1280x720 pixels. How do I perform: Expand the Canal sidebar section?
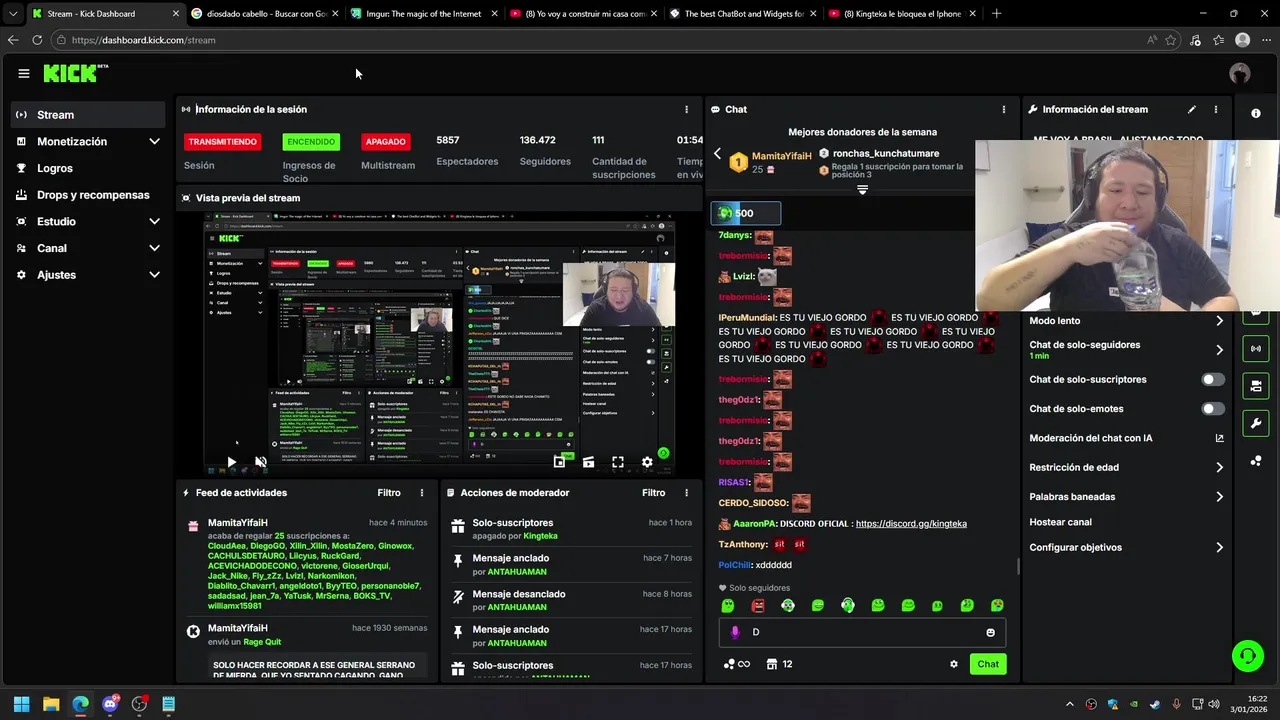pos(88,248)
